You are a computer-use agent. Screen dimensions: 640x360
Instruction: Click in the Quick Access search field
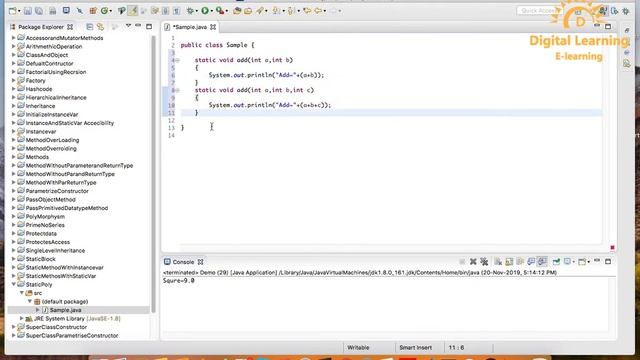coord(539,11)
